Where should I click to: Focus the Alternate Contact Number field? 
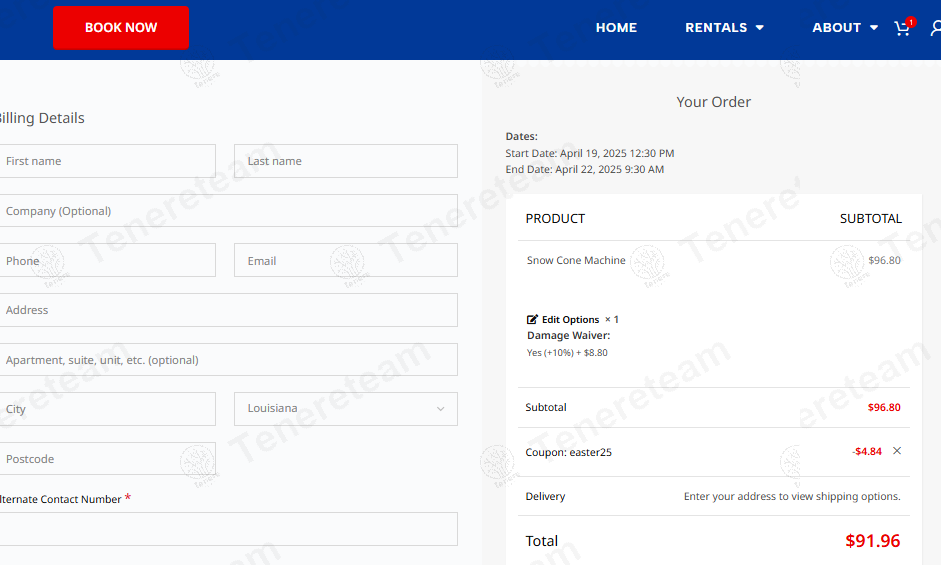[229, 529]
